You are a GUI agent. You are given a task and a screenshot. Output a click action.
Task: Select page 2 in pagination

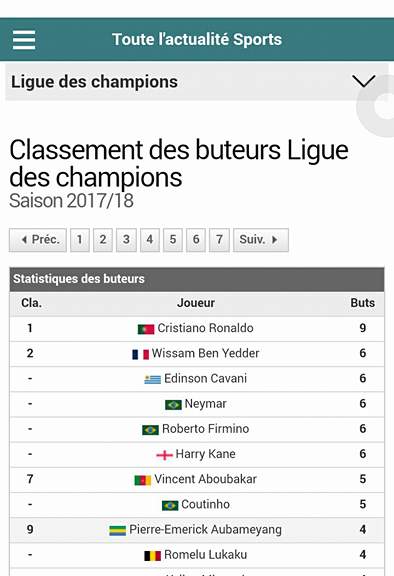pos(103,240)
